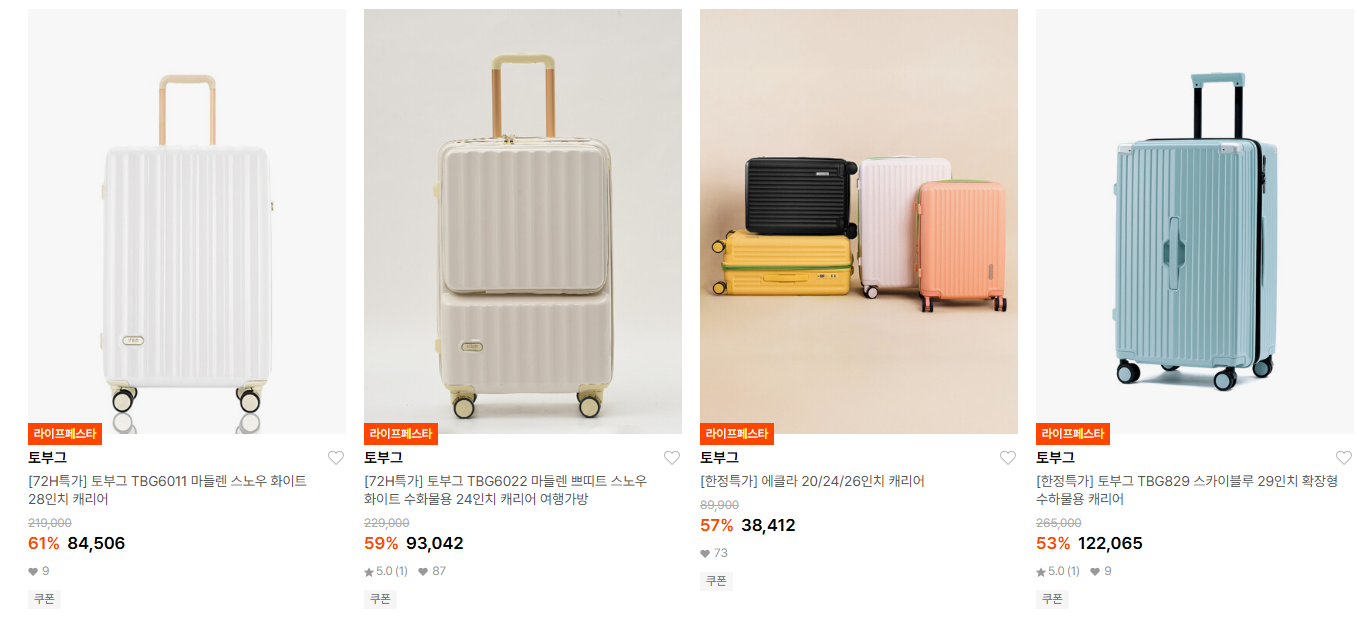1357x641 pixels.
Task: Toggle wishlist heart for TBG6011 snow white carrier
Action: [x=336, y=458]
